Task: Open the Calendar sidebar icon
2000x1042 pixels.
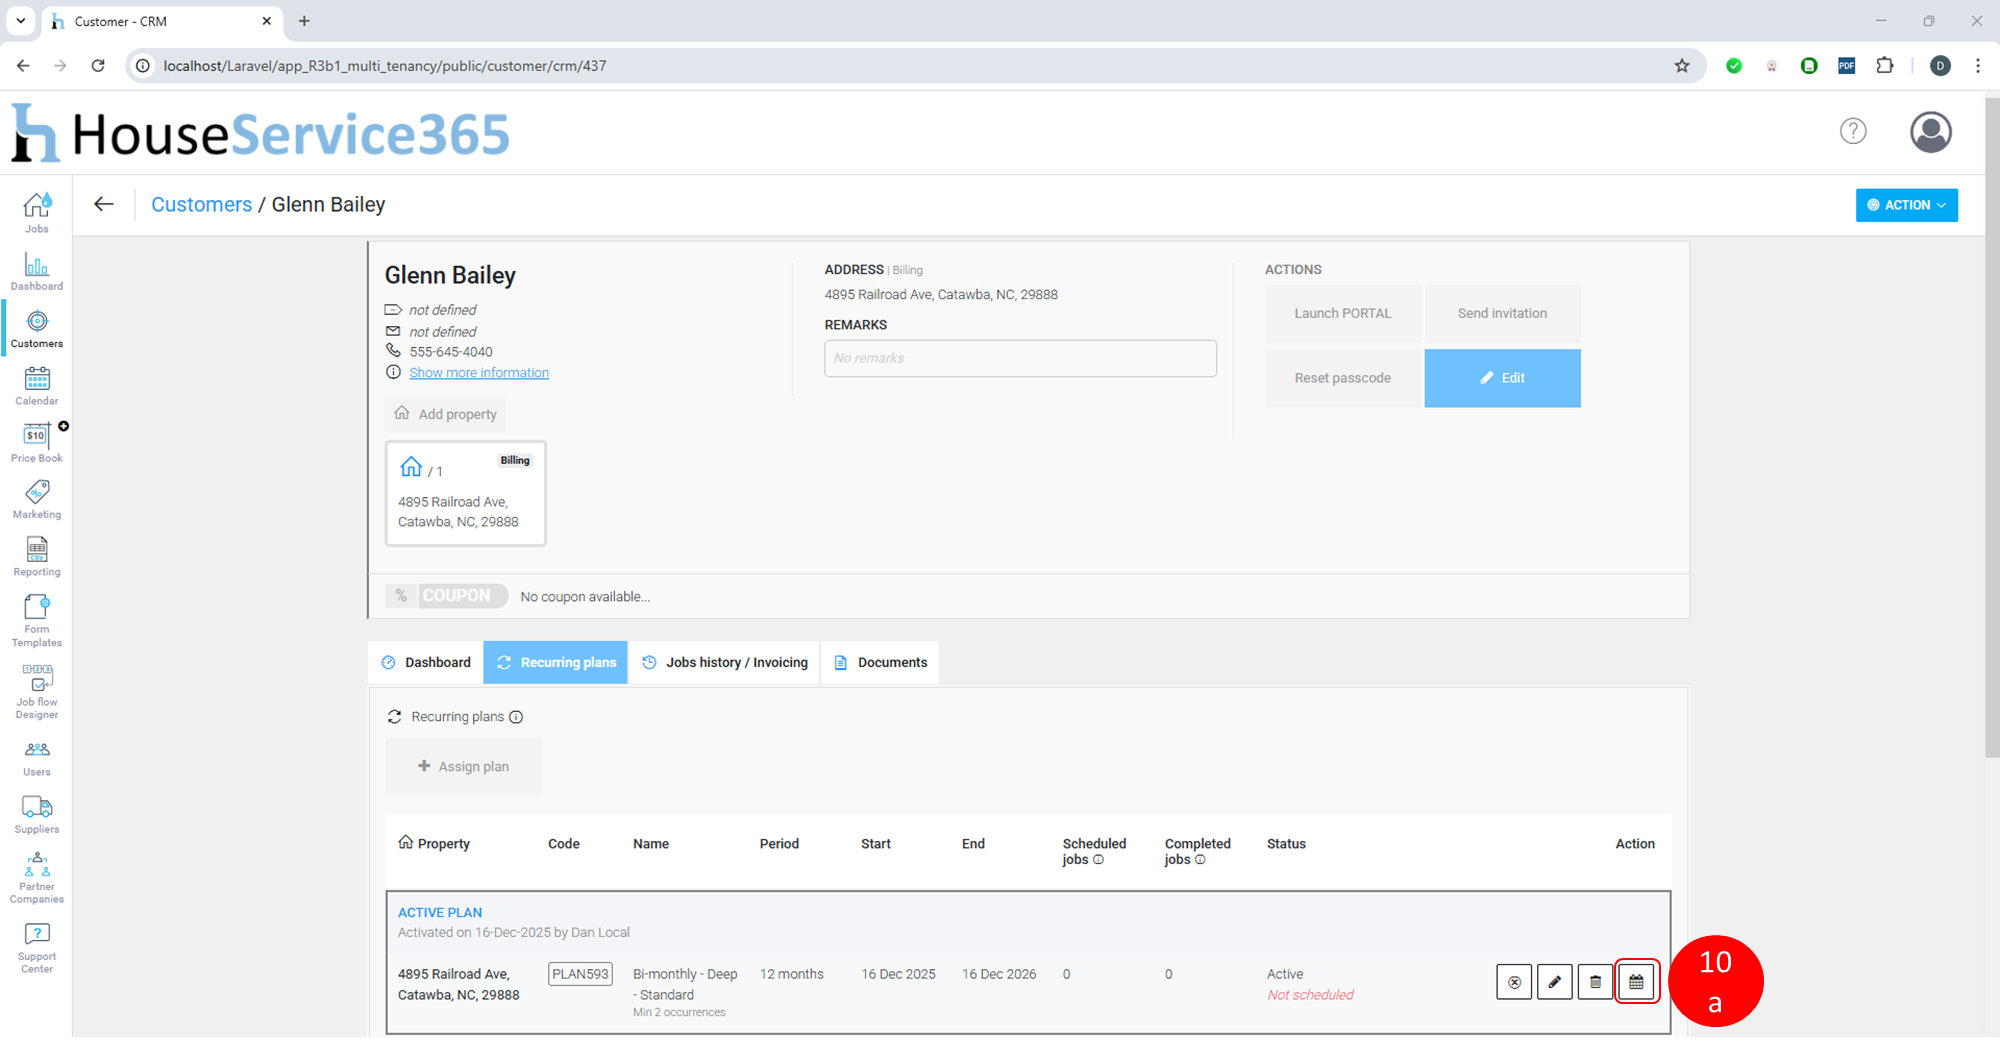Action: point(37,385)
